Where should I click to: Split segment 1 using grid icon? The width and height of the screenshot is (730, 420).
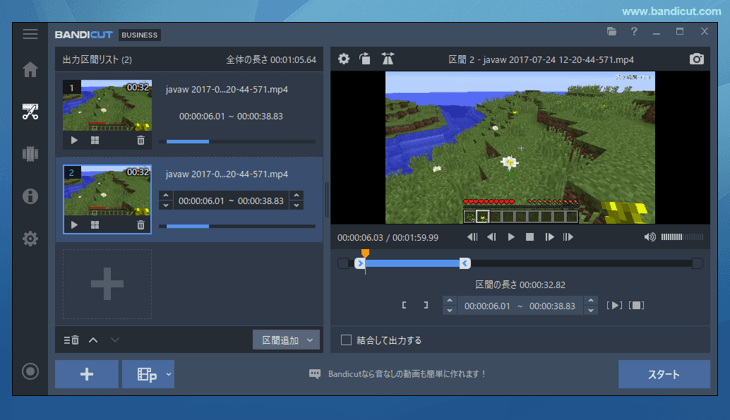pyautogui.click(x=95, y=140)
